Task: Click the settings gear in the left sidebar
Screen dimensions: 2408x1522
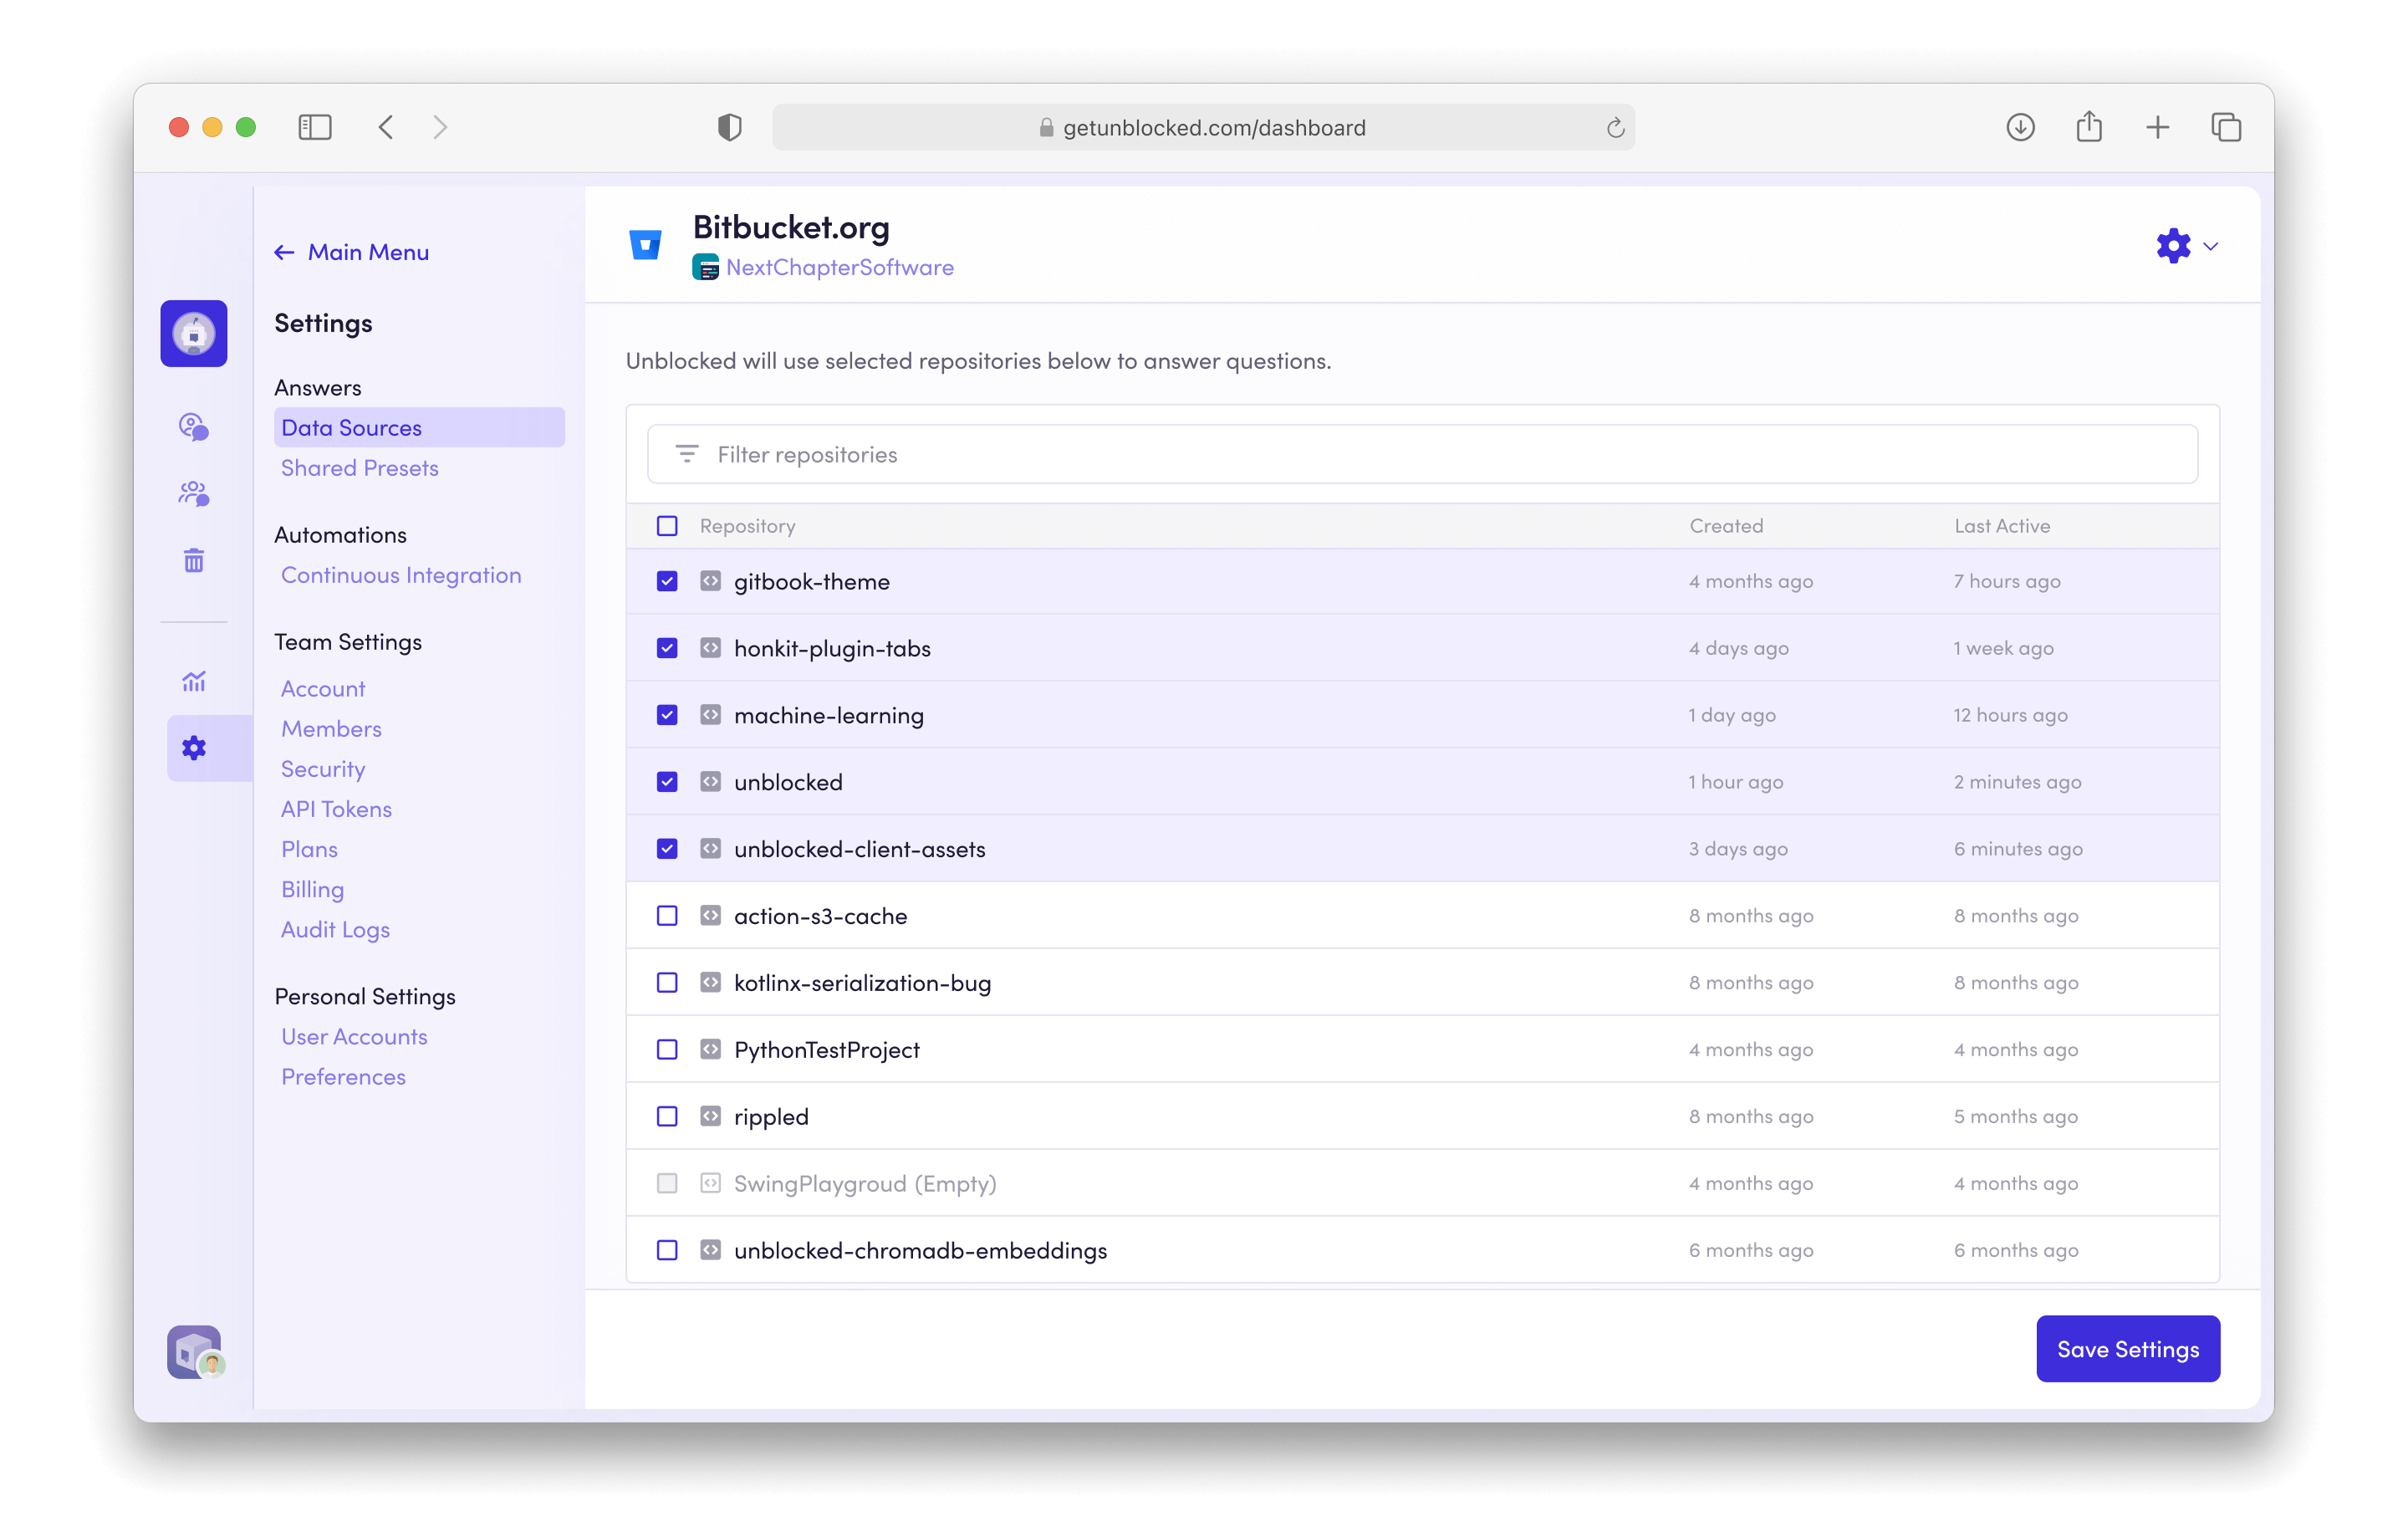Action: 193,748
